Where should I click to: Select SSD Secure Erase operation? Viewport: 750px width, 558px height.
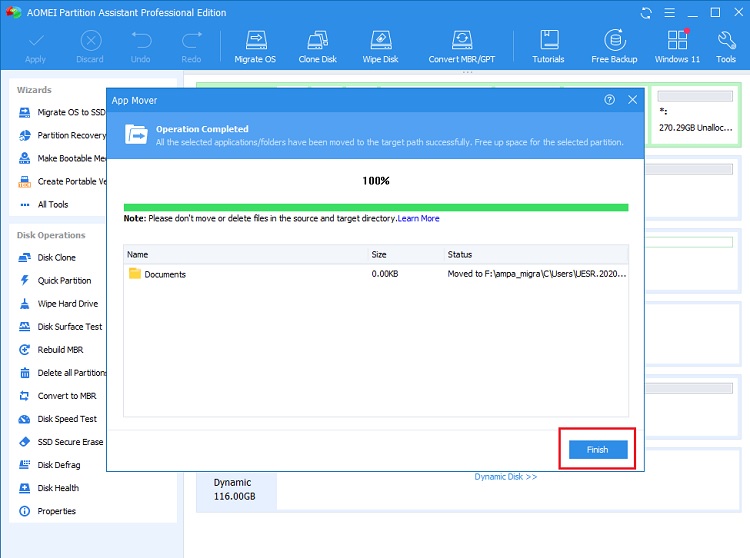tap(61, 442)
